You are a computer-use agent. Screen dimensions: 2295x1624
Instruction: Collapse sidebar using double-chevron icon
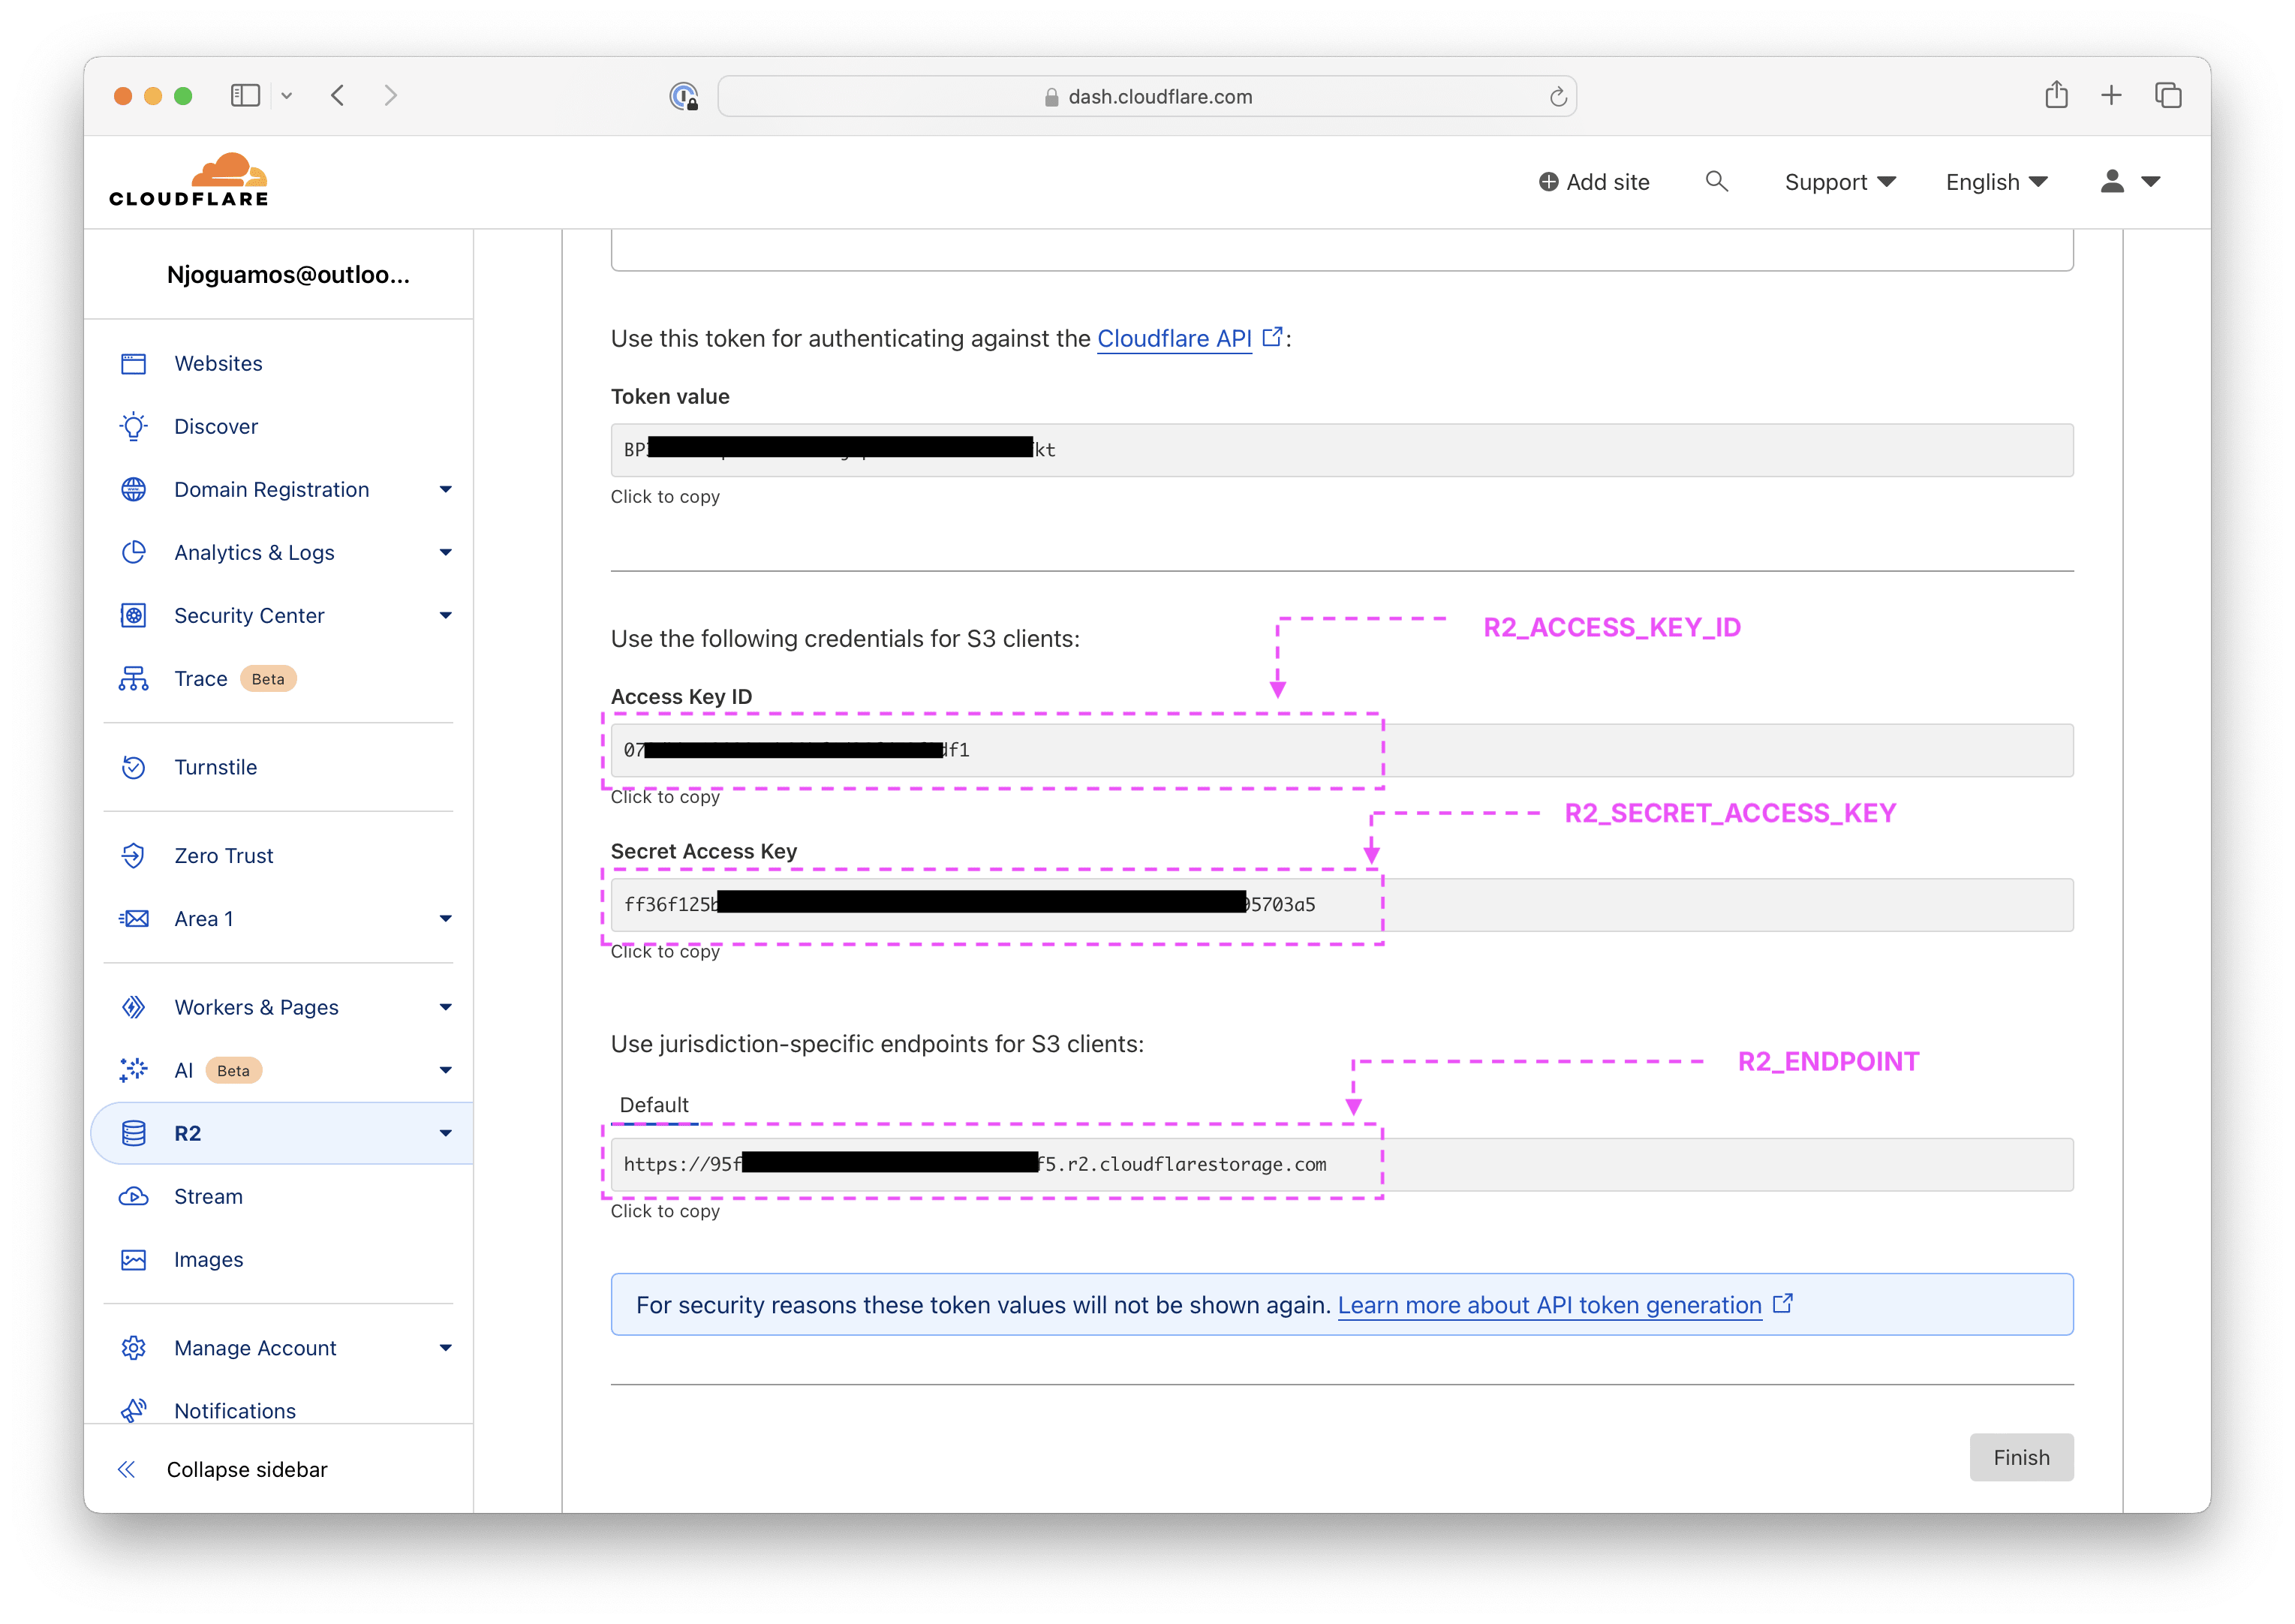(x=127, y=1469)
